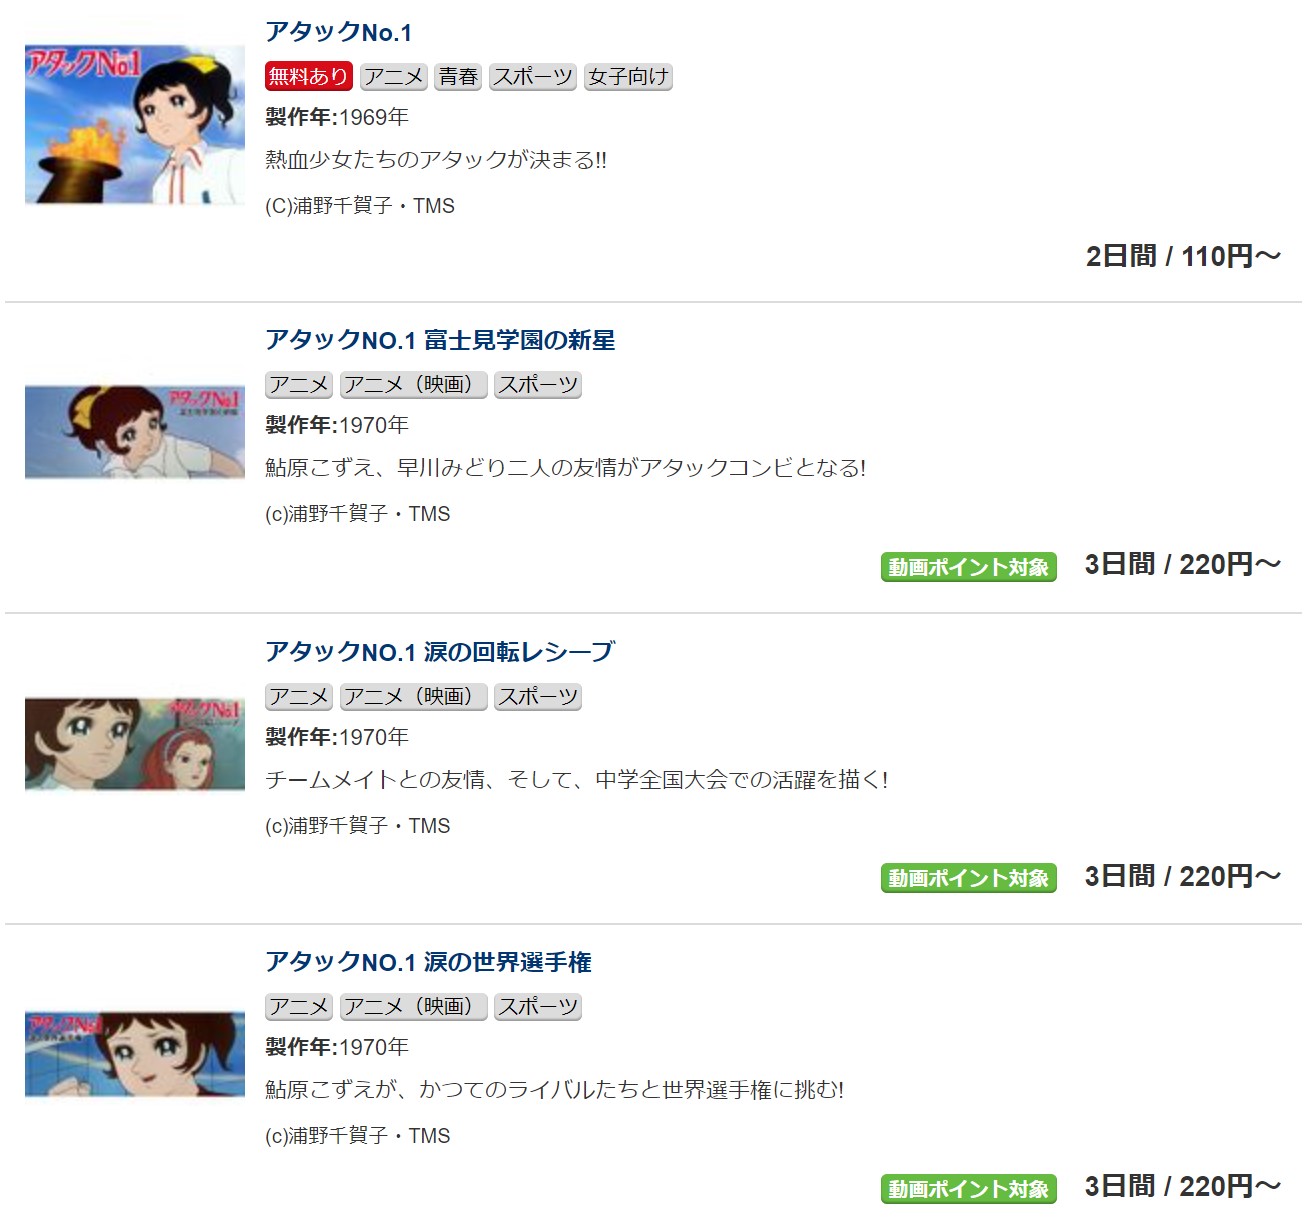1314x1226 pixels.
Task: Open 涙の回転レシーブ title link
Action: [440, 652]
